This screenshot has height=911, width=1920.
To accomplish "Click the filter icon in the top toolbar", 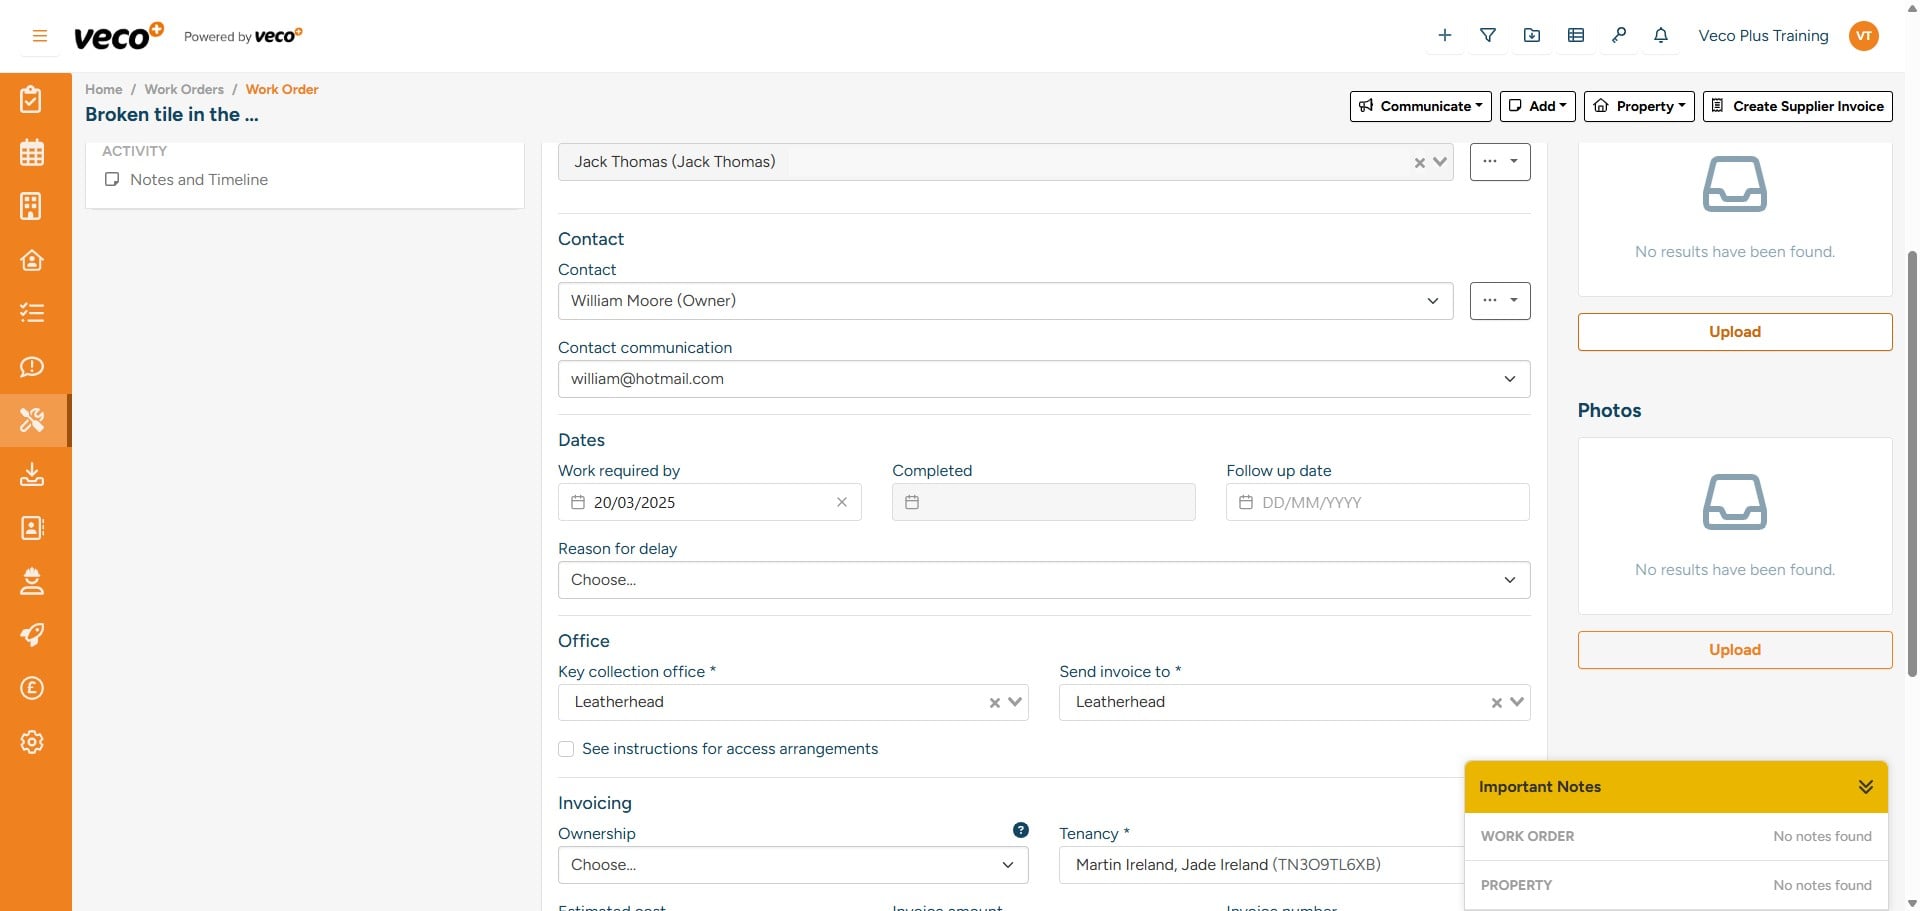I will [x=1488, y=35].
